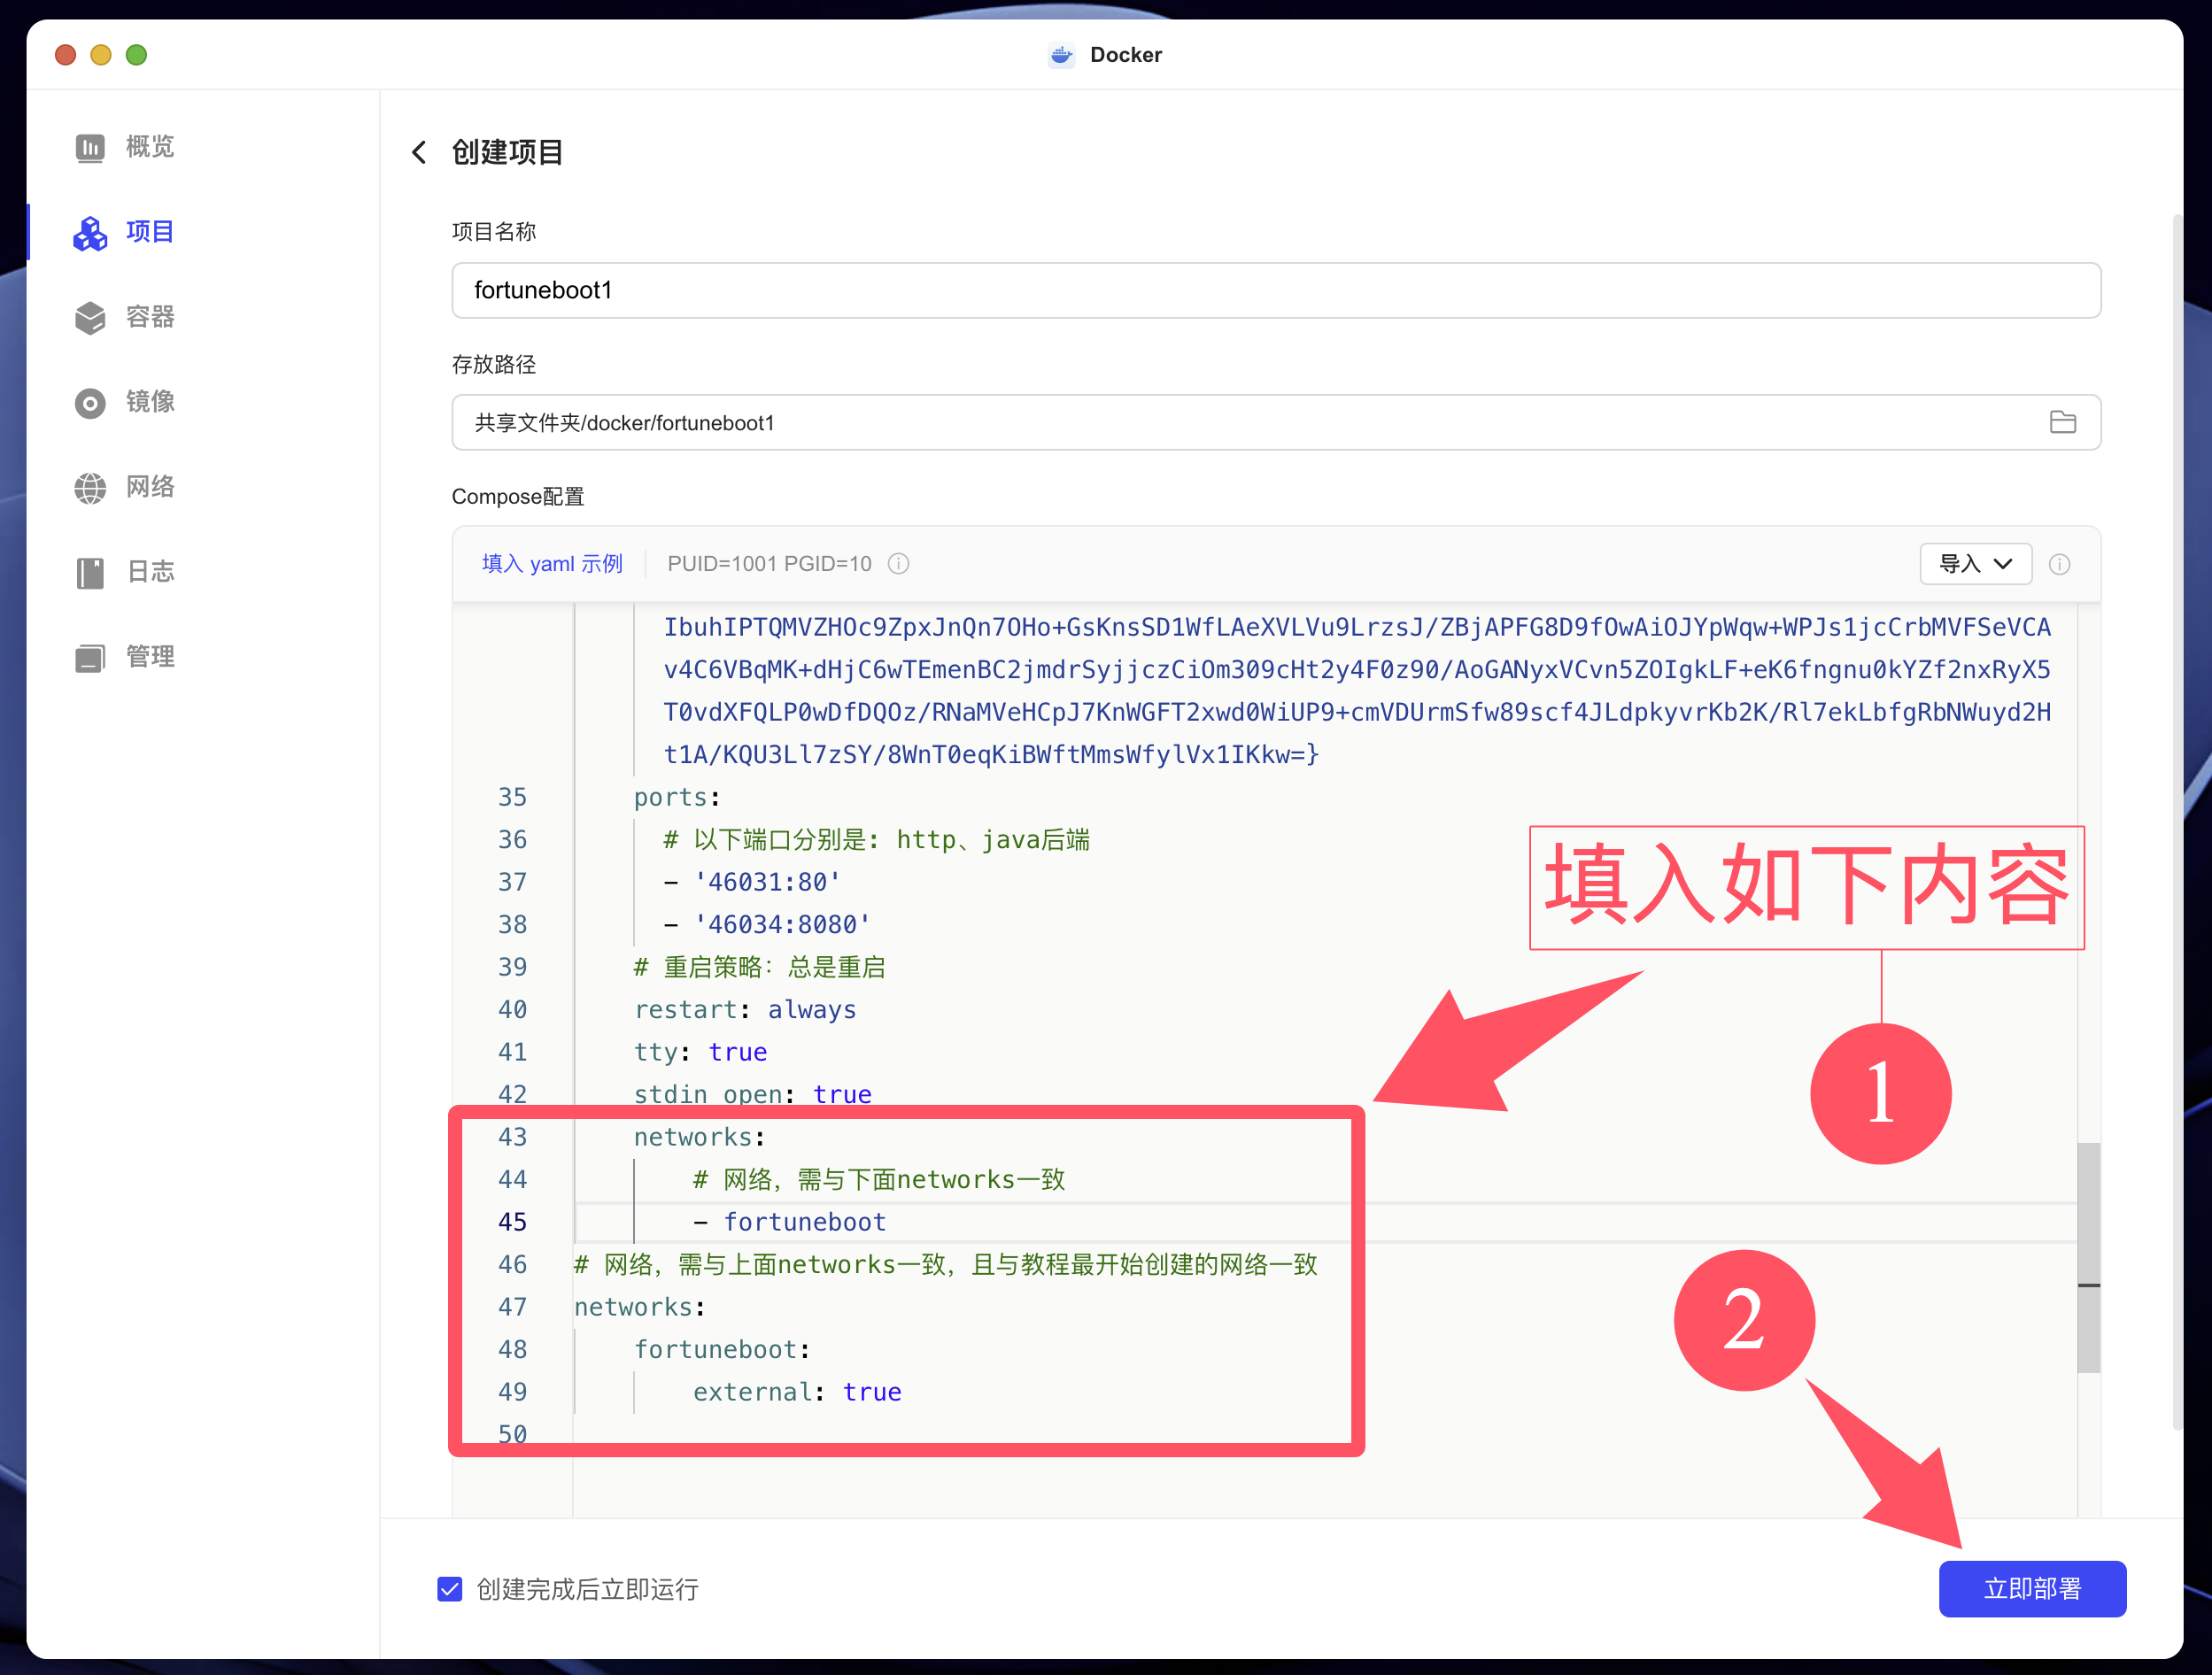
Task: Select the 网络 menu label in sidebar
Action: pos(150,487)
